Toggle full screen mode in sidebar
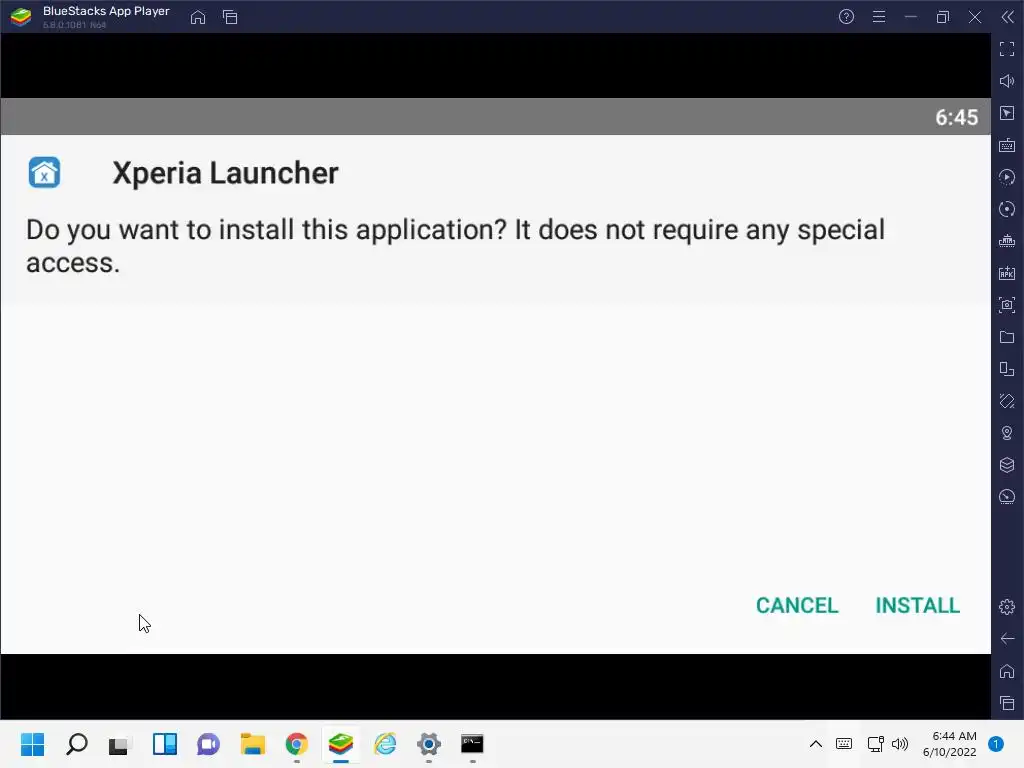Screen dimensions: 1024x768 [x=1007, y=49]
